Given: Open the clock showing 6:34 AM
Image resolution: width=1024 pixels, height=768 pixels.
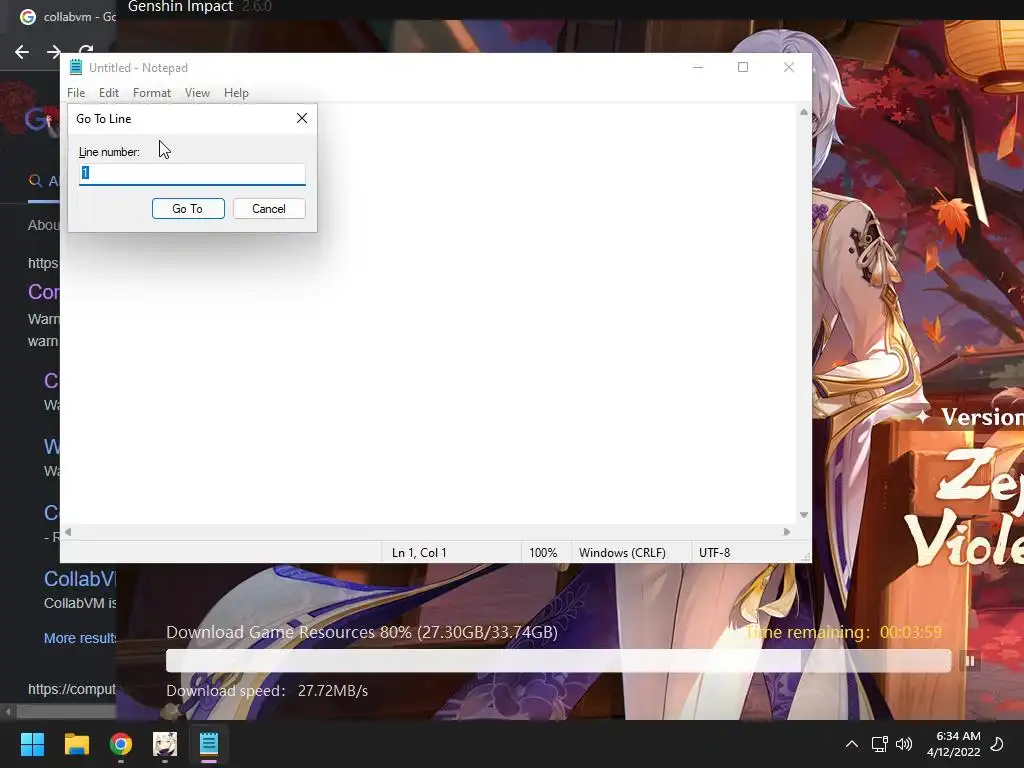Looking at the screenshot, I should (953, 744).
